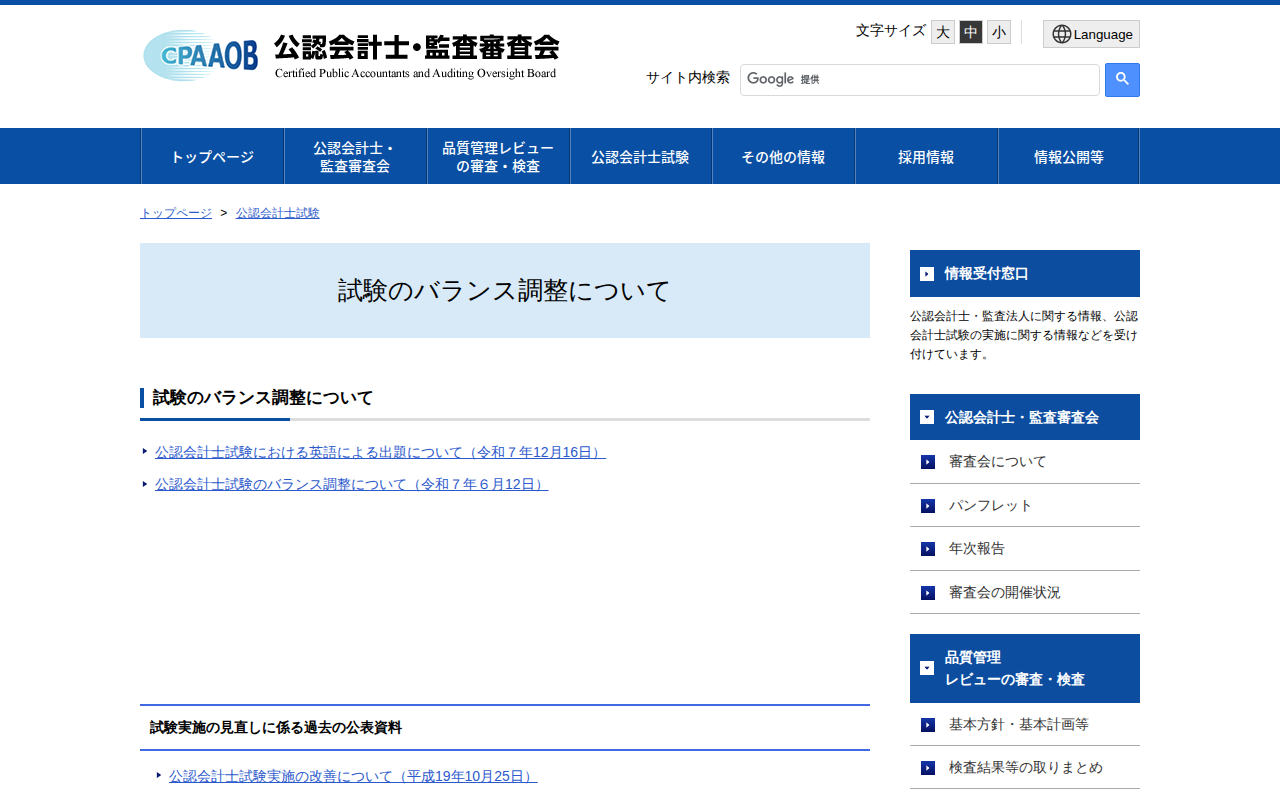Open 情報受付窓口 sidebar header
The height and width of the screenshot is (800, 1280).
pyautogui.click(x=1025, y=273)
